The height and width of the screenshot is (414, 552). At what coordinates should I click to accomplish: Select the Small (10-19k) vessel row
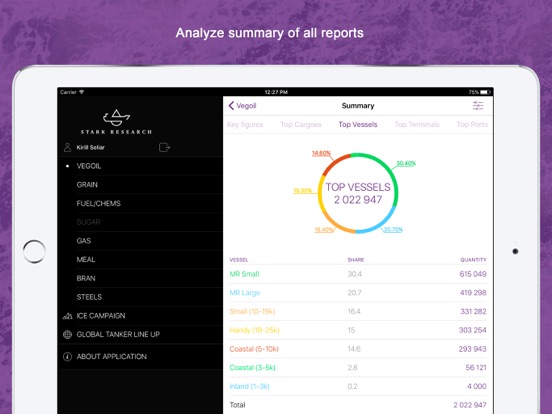[x=358, y=311]
